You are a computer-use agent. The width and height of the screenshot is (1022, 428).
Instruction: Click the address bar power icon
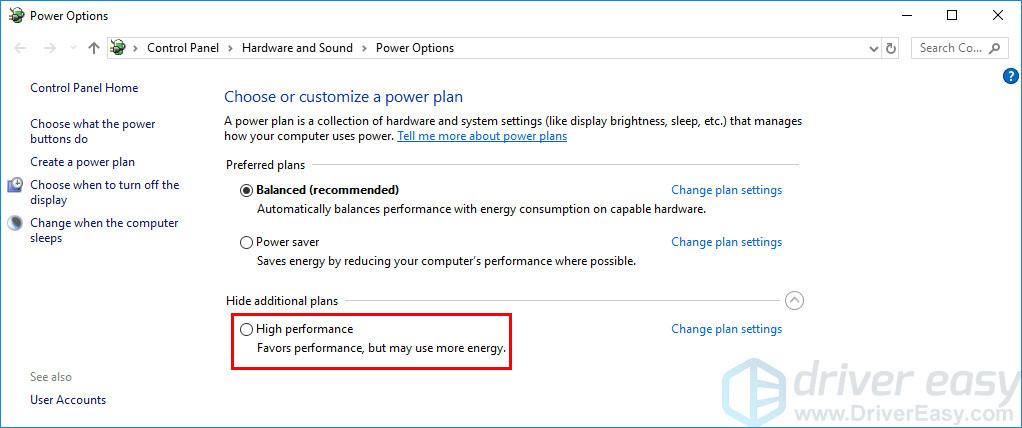[118, 48]
